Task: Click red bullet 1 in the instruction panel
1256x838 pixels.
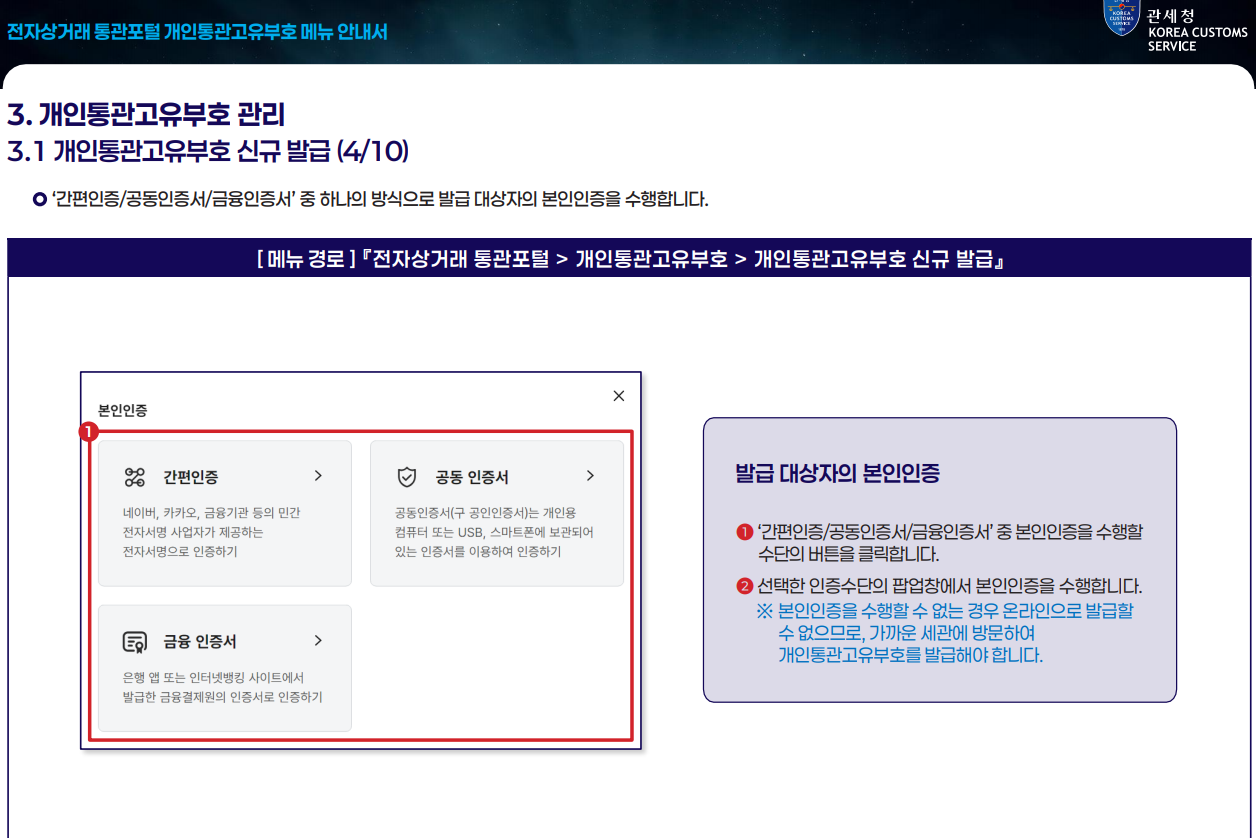Action: click(x=743, y=531)
